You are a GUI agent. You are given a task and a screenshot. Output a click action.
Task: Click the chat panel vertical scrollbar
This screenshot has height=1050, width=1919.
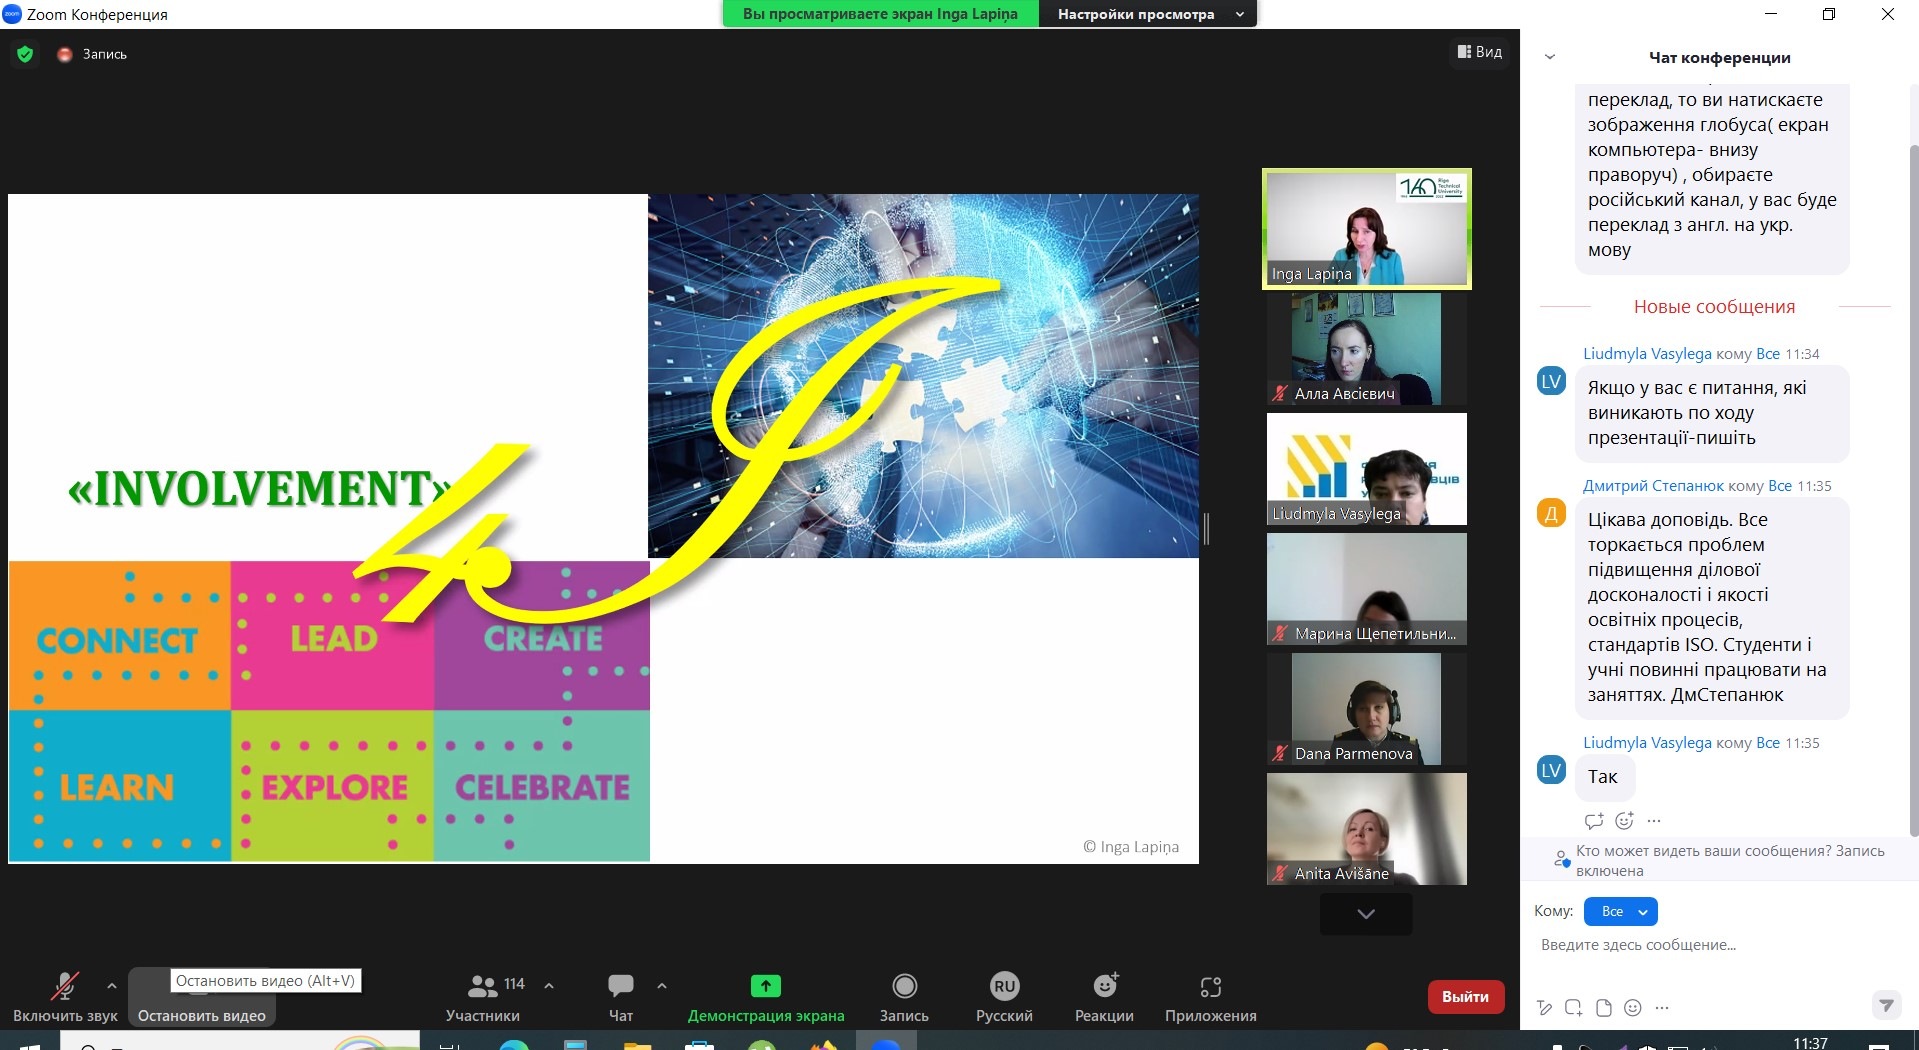pyautogui.click(x=1914, y=490)
